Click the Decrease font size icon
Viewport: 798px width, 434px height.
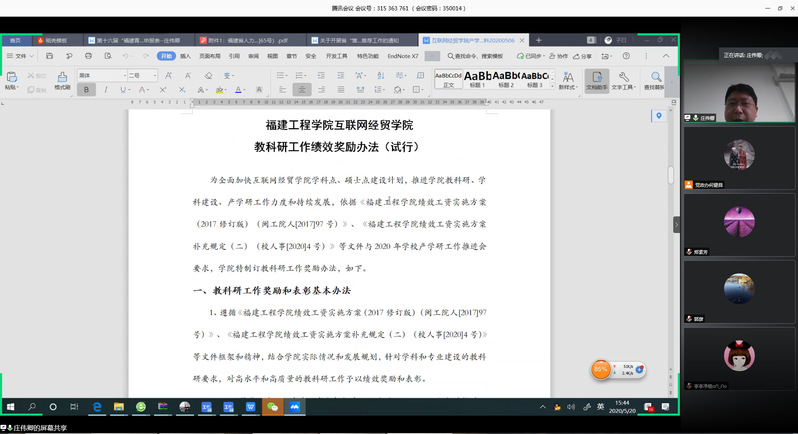click(188, 75)
